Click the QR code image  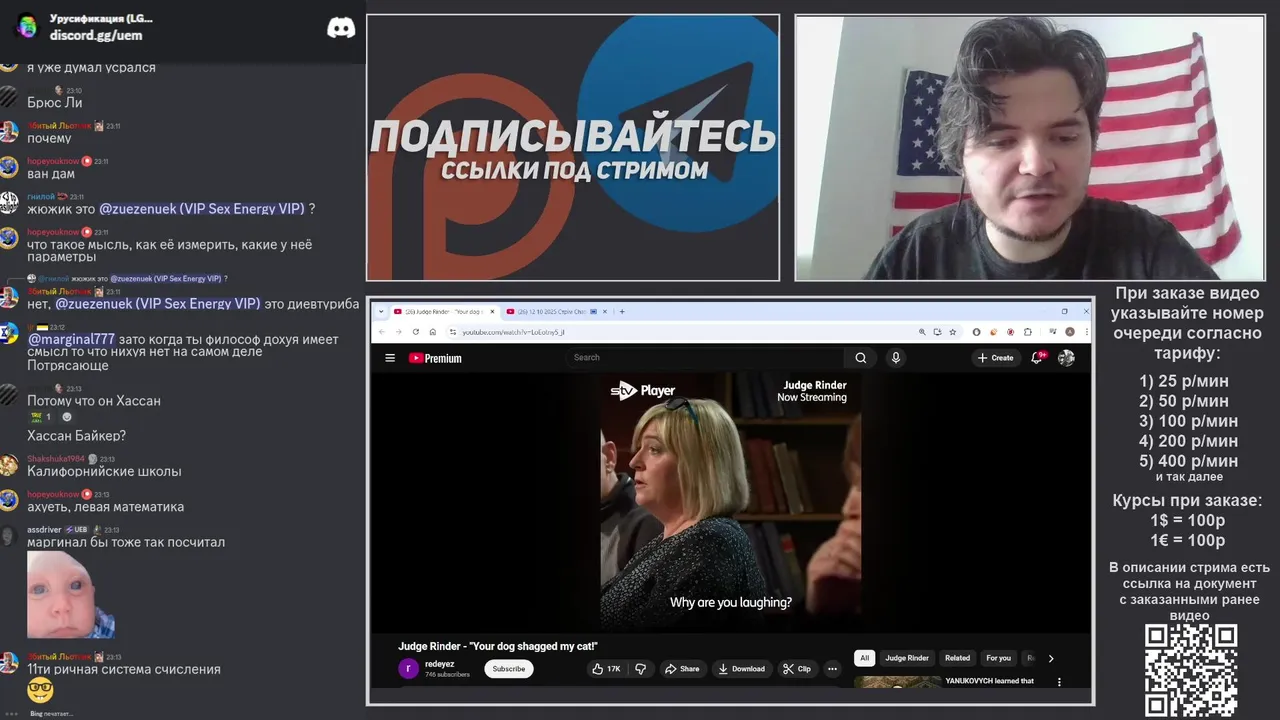[x=1191, y=671]
